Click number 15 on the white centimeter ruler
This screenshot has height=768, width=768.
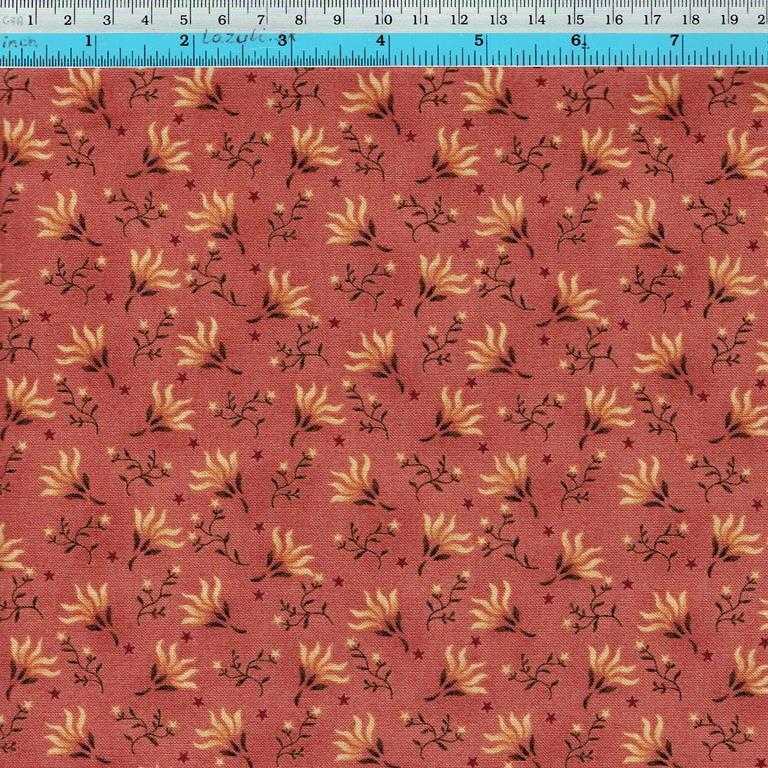(576, 20)
